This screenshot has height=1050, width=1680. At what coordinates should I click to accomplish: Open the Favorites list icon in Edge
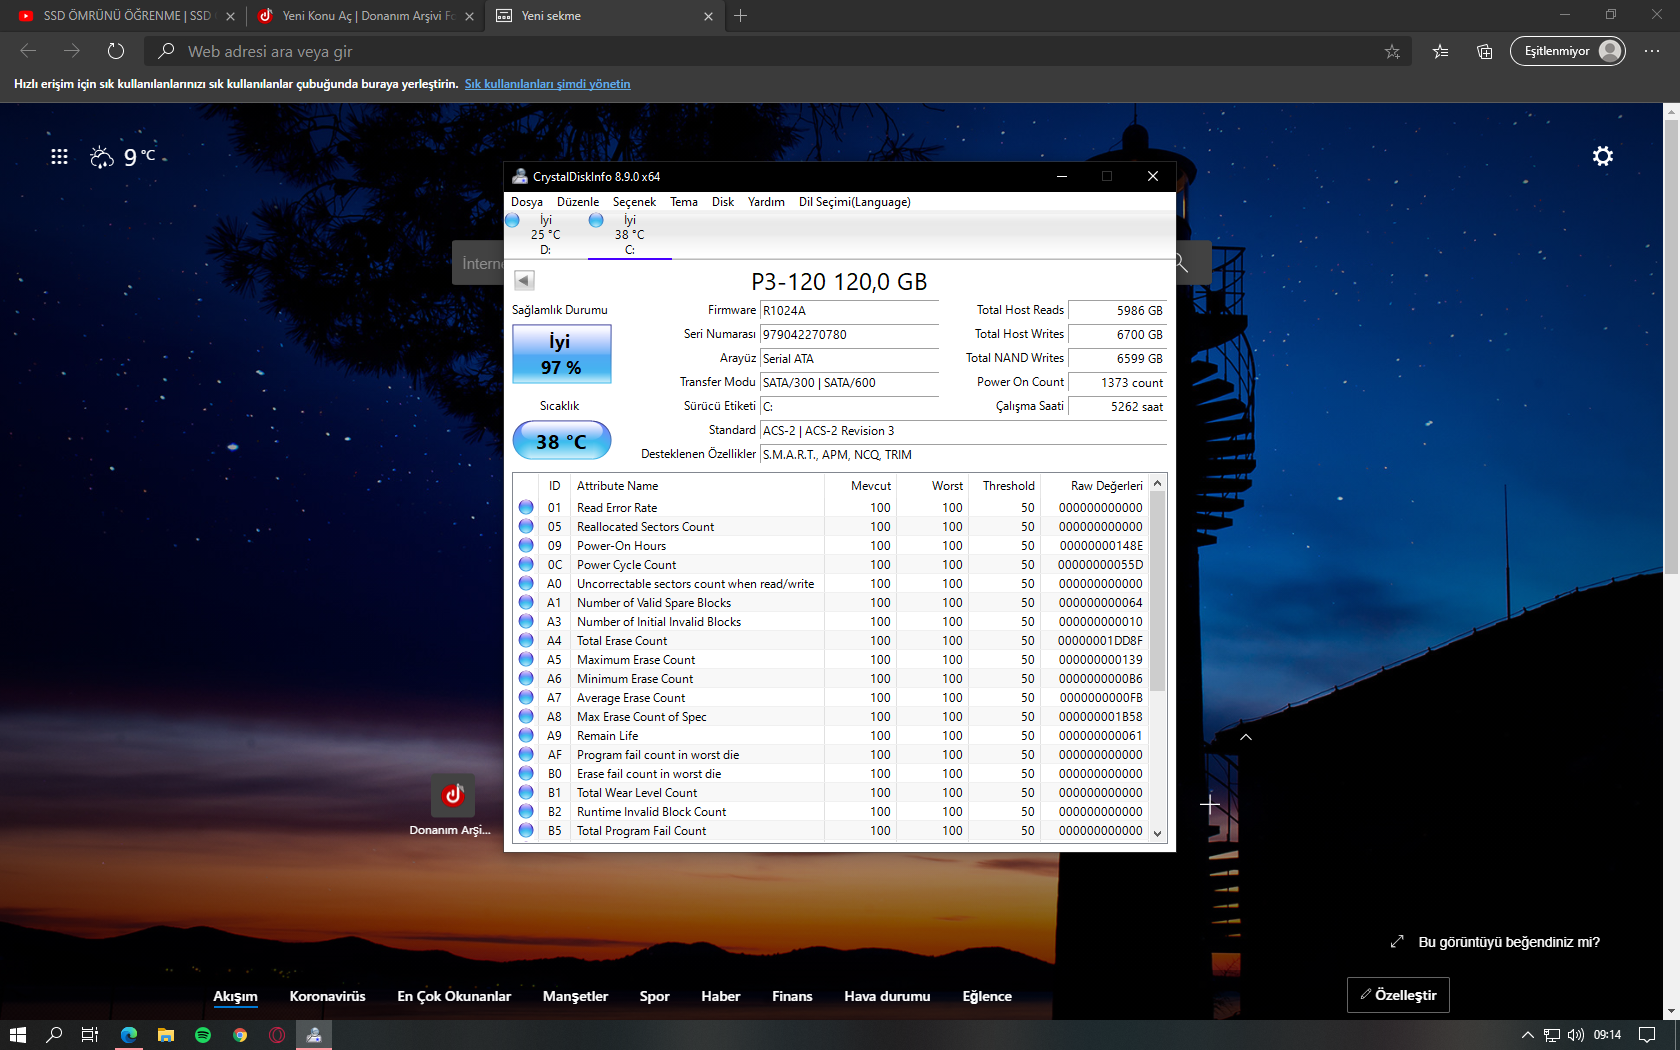tap(1440, 51)
